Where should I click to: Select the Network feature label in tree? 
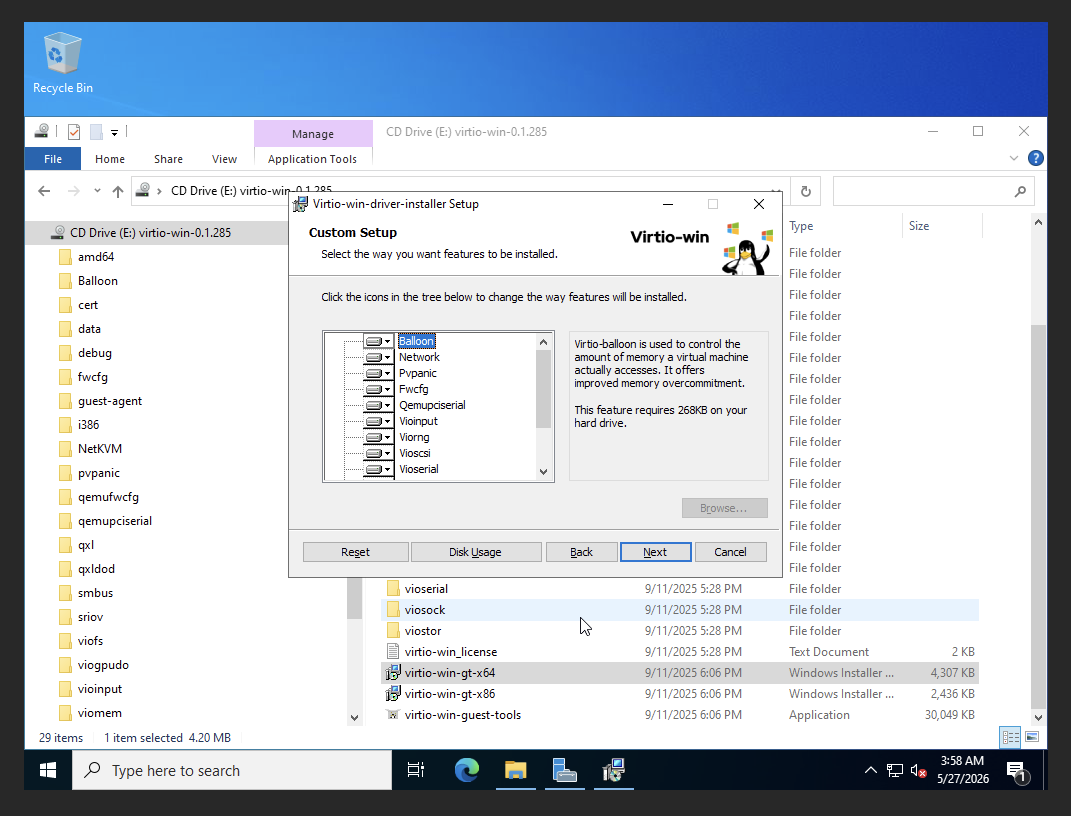tap(419, 357)
